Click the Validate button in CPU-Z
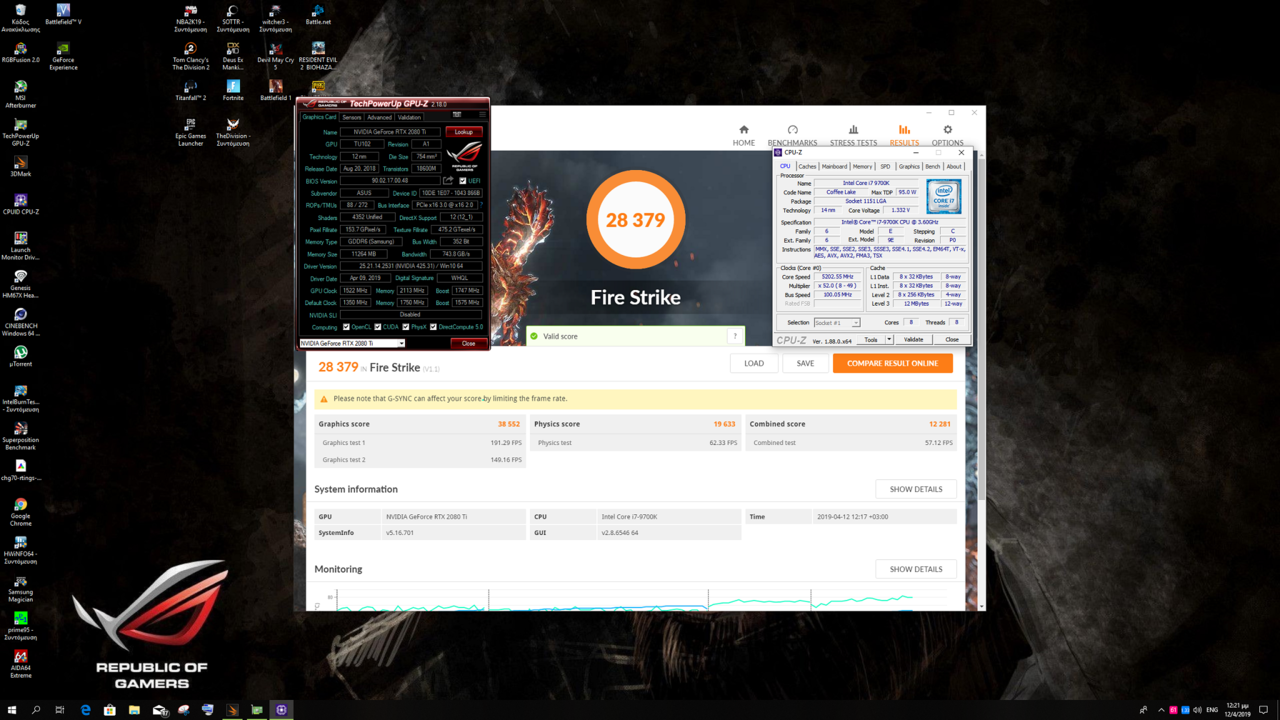This screenshot has width=1280, height=720. click(913, 340)
